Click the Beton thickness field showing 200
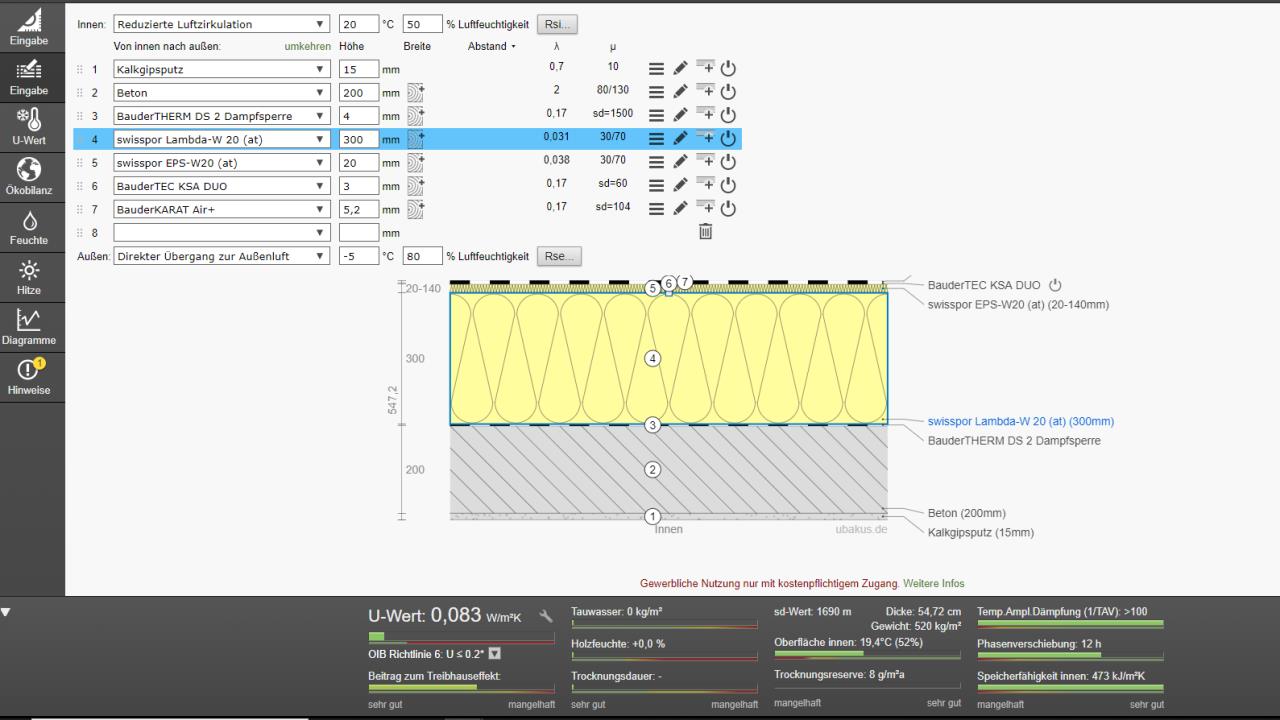1280x720 pixels. (x=359, y=93)
